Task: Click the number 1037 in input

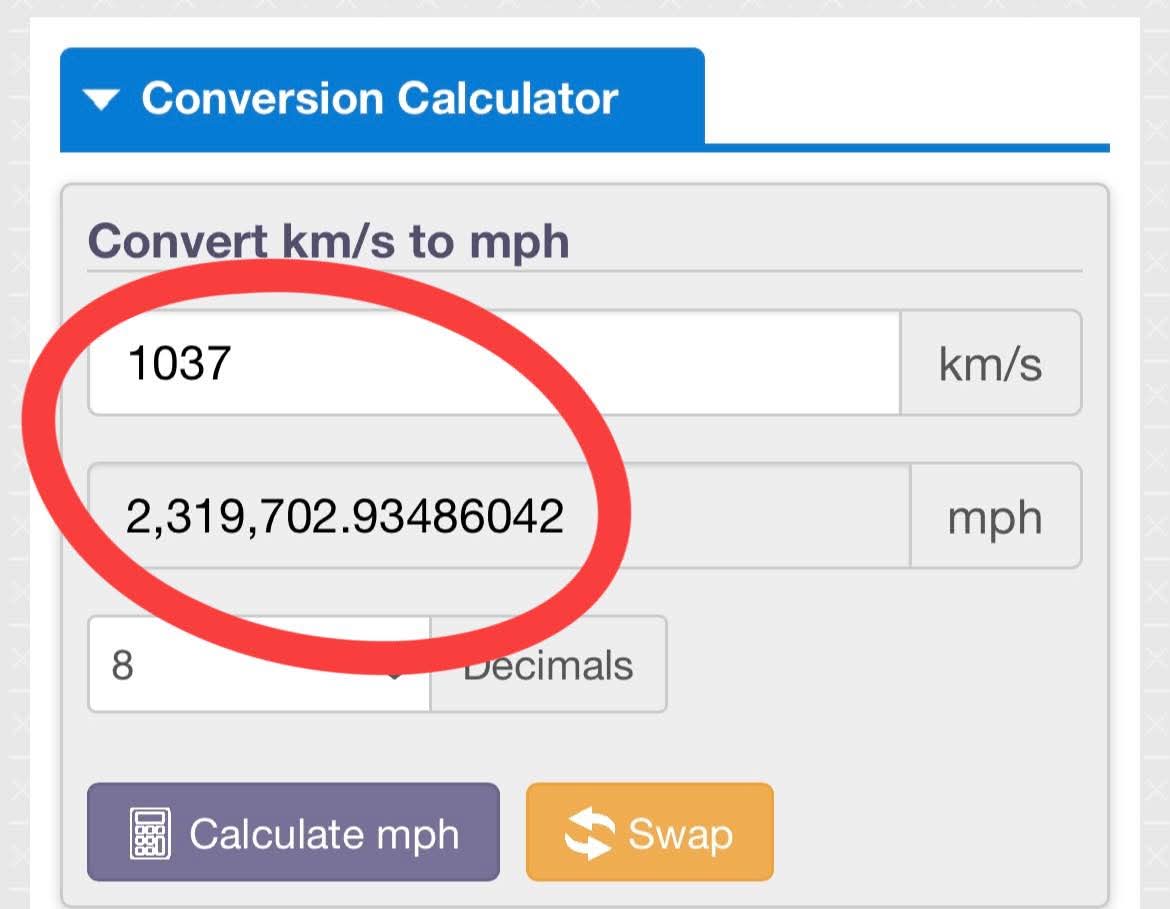Action: point(180,362)
